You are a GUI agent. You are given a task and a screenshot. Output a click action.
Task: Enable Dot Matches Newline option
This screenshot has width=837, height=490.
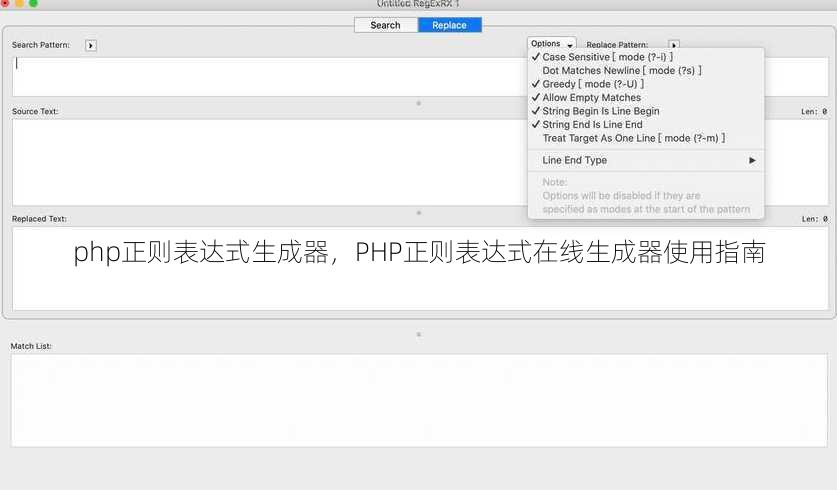[x=646, y=70]
